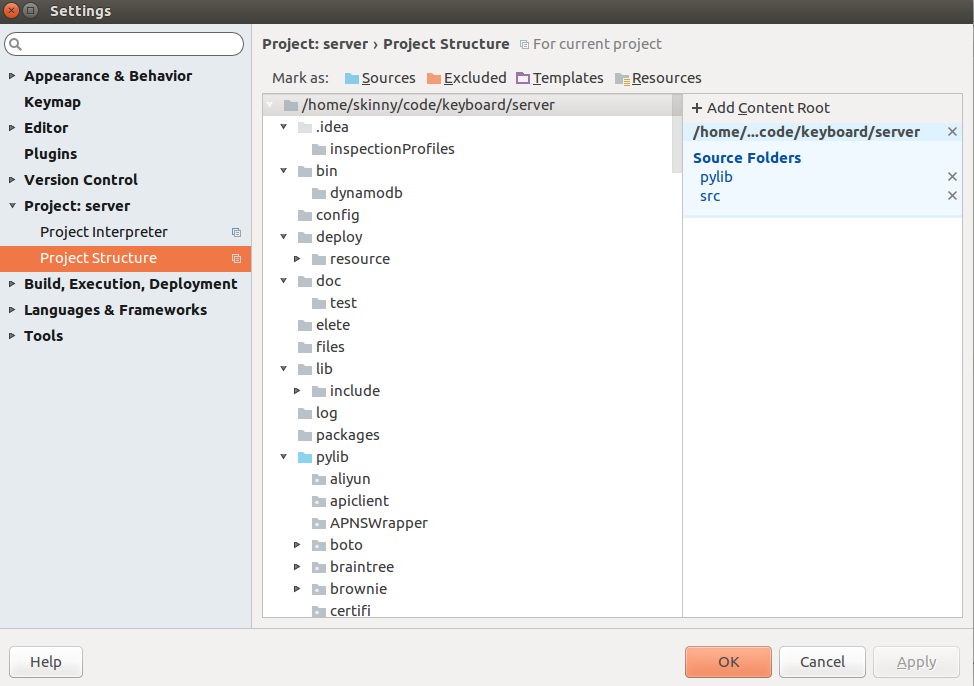974x686 pixels.
Task: Open the 'Project: server' breadcrumb
Action: click(x=315, y=44)
